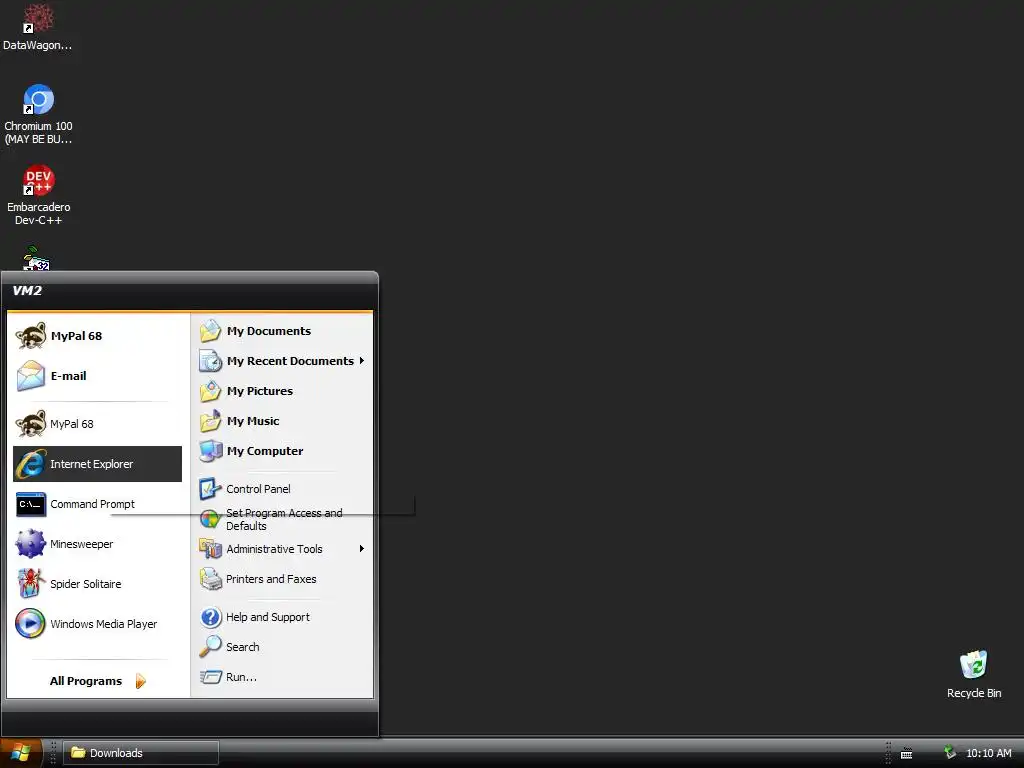
Task: Open the Printers and Faxes icon
Action: pos(210,579)
